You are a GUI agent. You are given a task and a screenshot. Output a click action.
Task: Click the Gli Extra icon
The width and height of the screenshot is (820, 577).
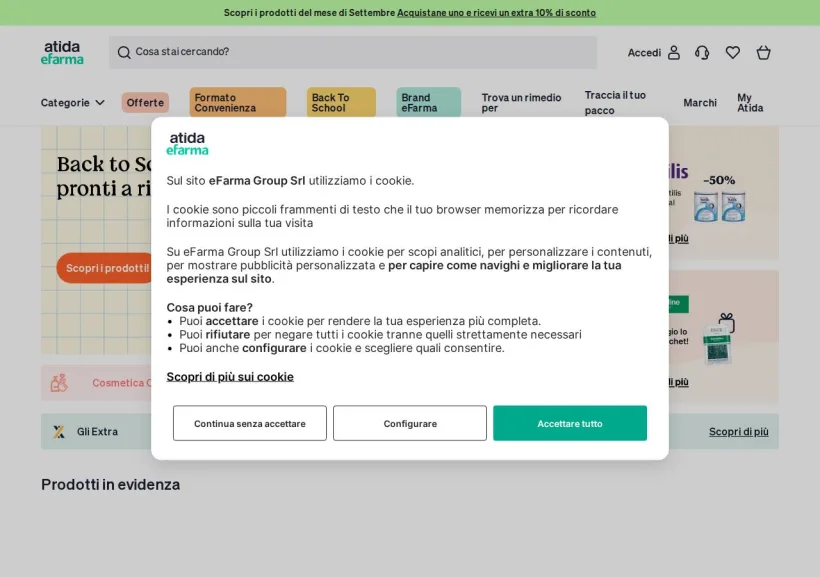click(x=59, y=432)
